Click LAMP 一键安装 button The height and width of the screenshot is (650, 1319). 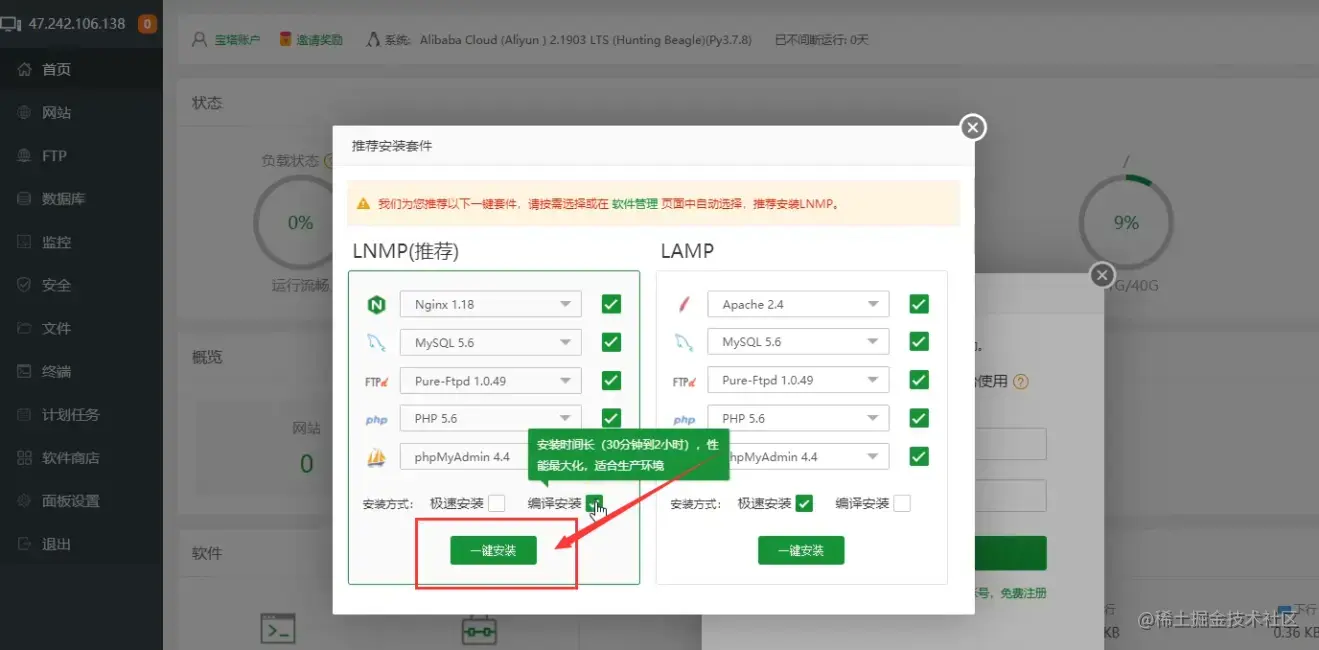point(801,550)
